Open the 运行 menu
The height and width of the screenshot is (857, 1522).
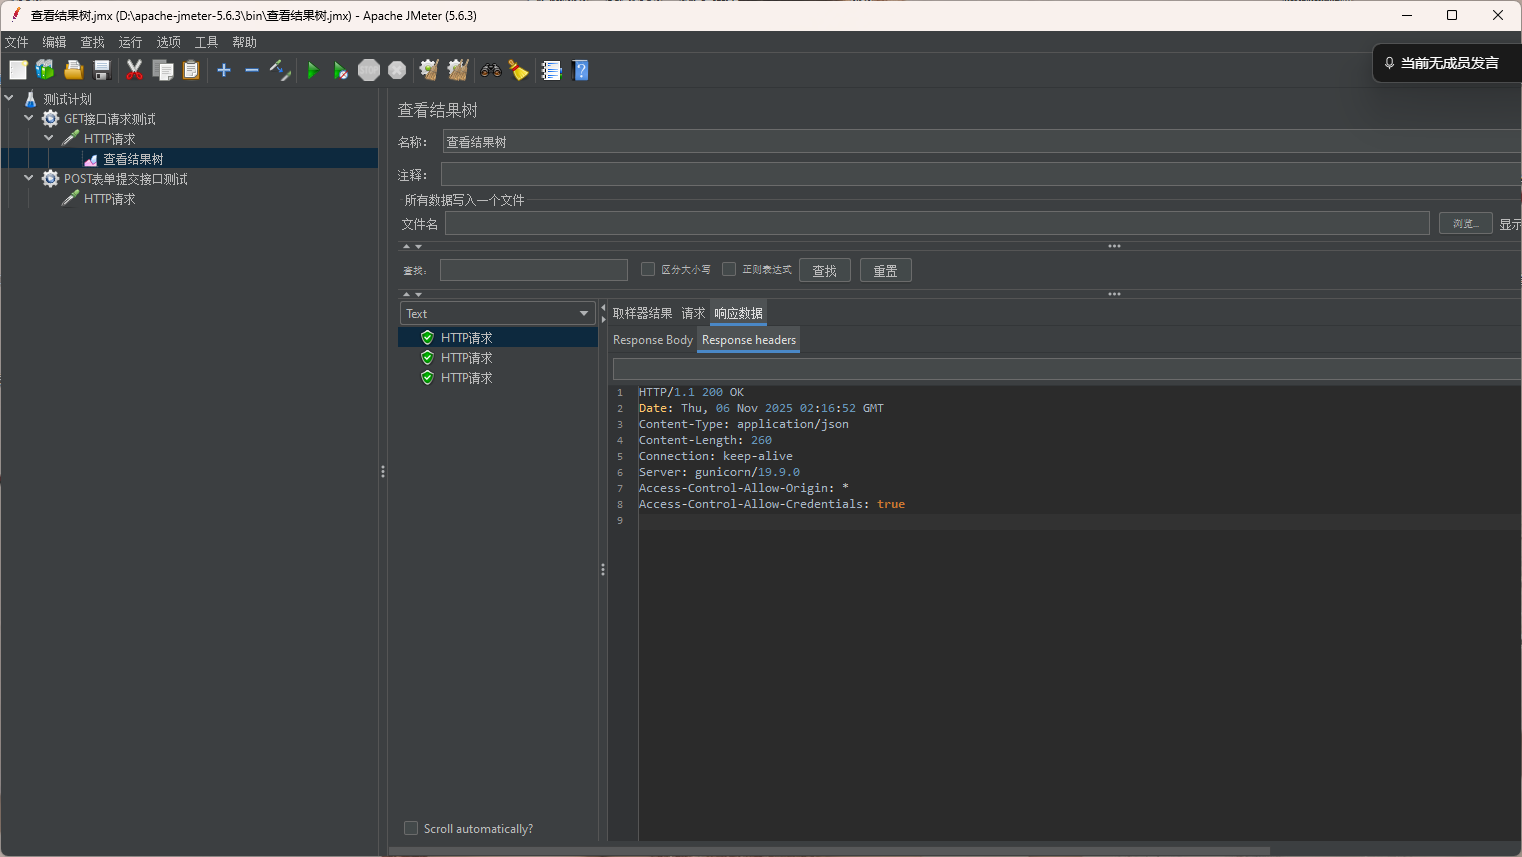130,42
